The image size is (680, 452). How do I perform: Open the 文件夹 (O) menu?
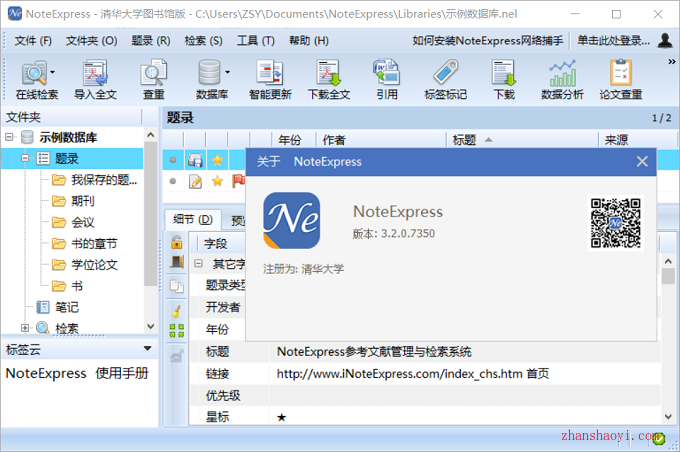[92, 41]
